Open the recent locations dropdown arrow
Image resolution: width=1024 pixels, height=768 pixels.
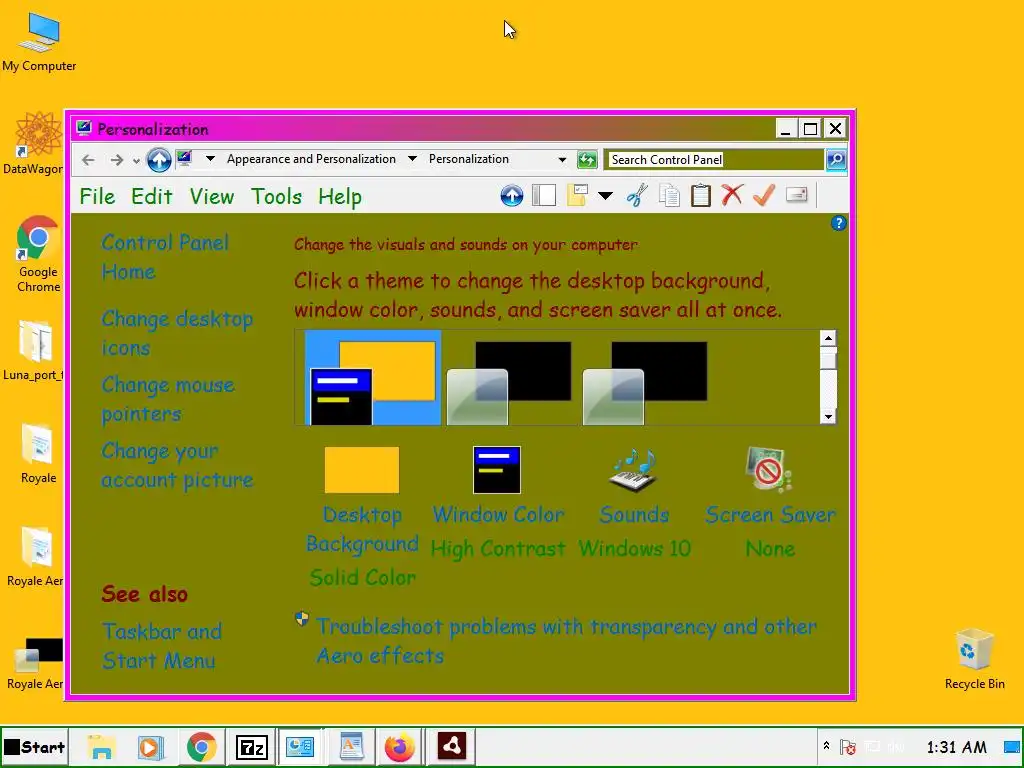tap(136, 161)
